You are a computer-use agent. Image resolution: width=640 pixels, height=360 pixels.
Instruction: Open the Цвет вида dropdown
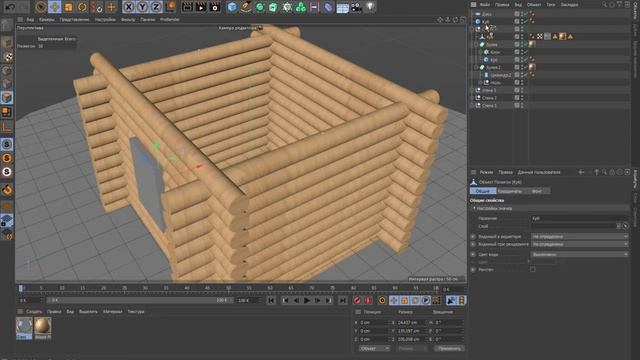pyautogui.click(x=579, y=254)
